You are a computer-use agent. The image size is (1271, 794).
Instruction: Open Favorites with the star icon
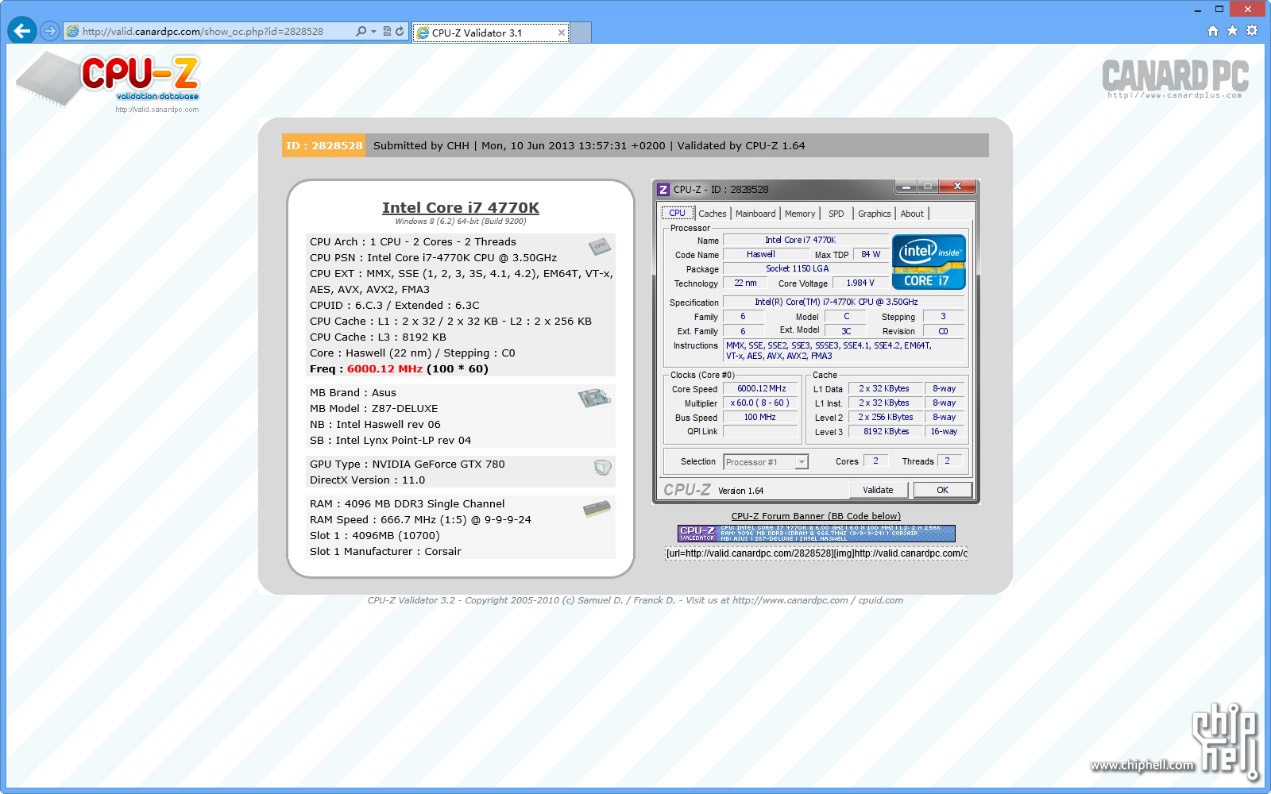click(1232, 31)
